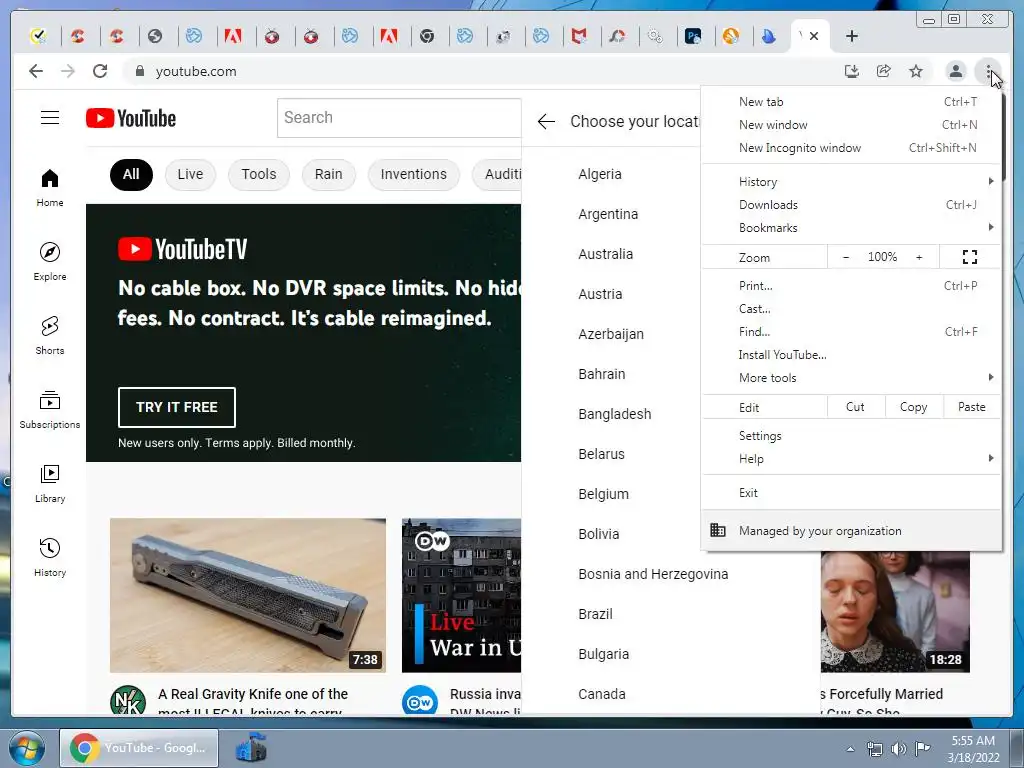Click the Chrome taskbar button YouTube - Google

(139, 748)
